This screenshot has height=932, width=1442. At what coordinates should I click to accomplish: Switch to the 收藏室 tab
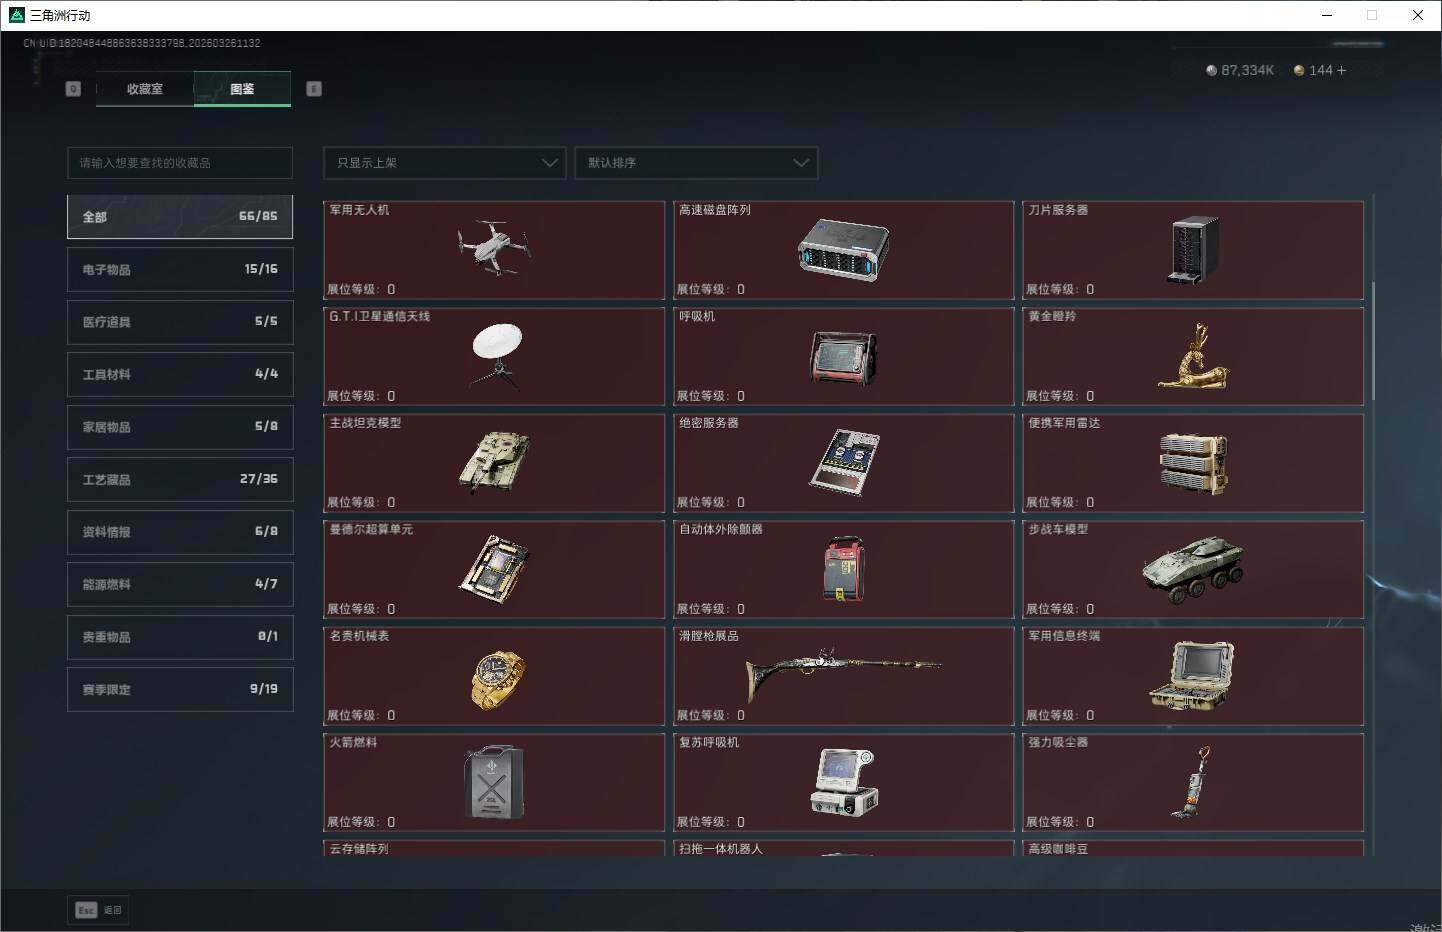(145, 89)
